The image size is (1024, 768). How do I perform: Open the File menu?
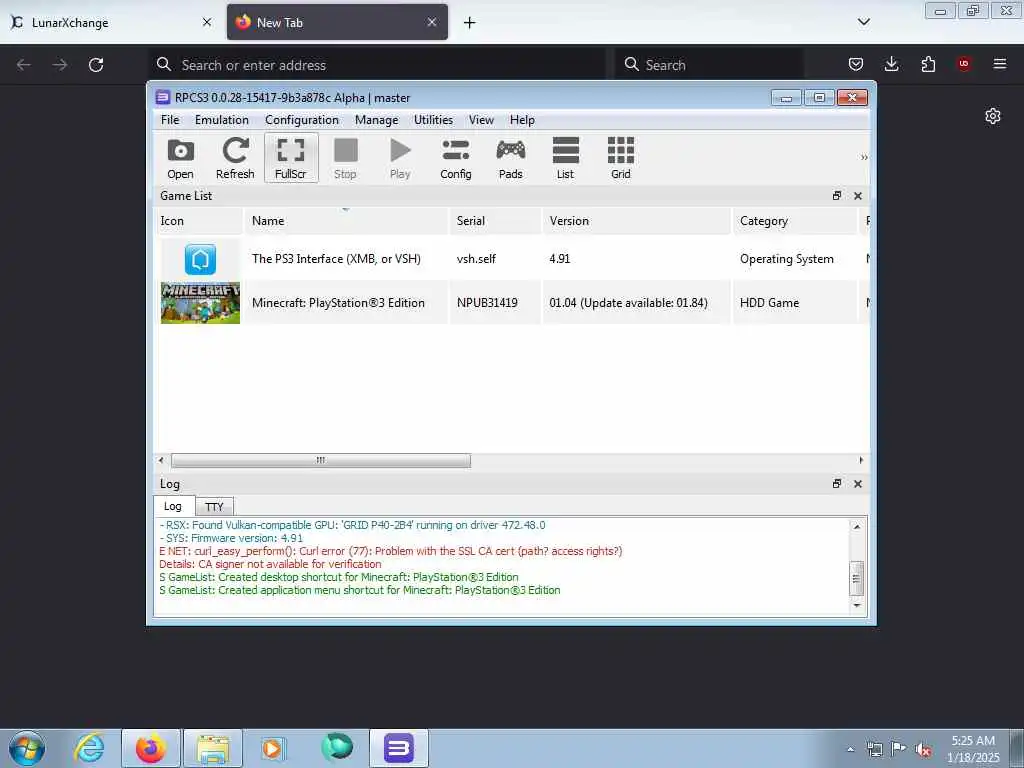170,120
